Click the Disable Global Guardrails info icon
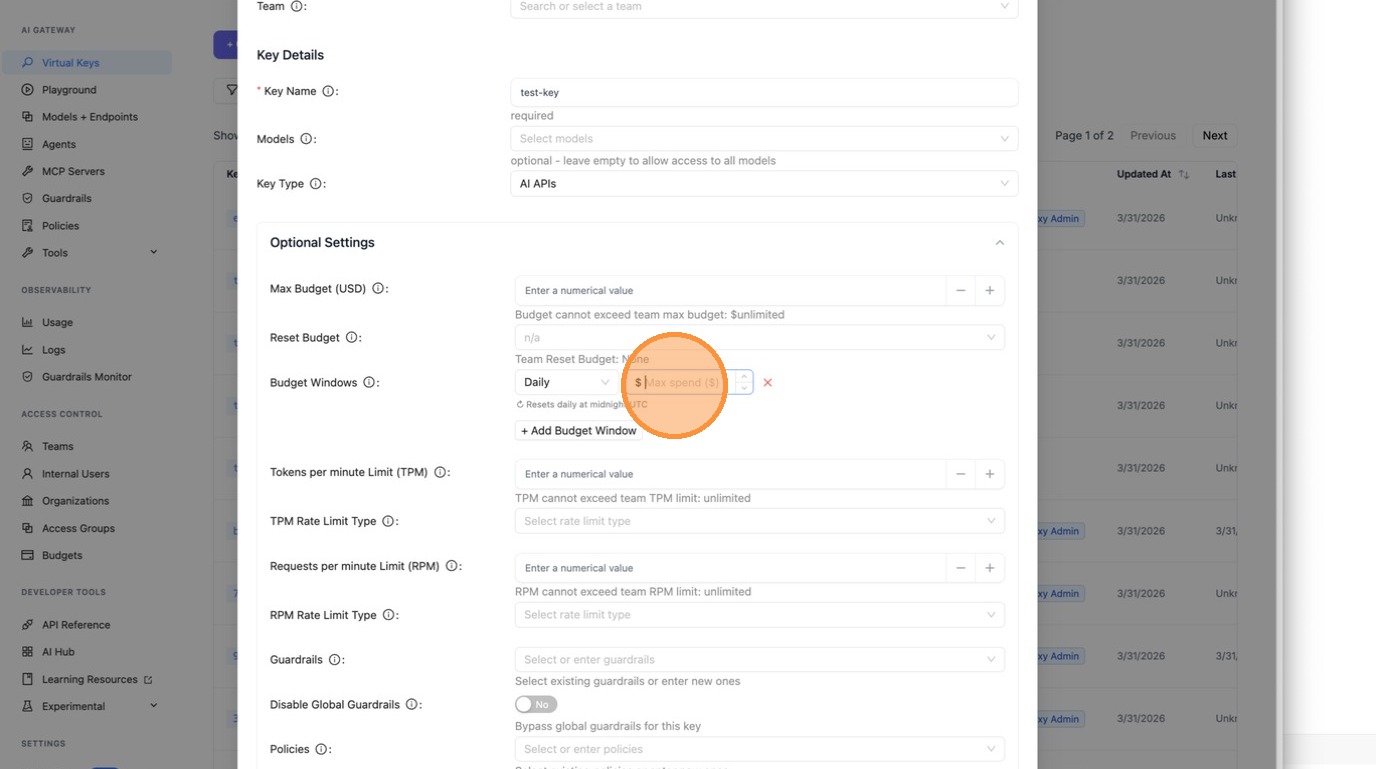This screenshot has width=1376, height=769. 411,705
